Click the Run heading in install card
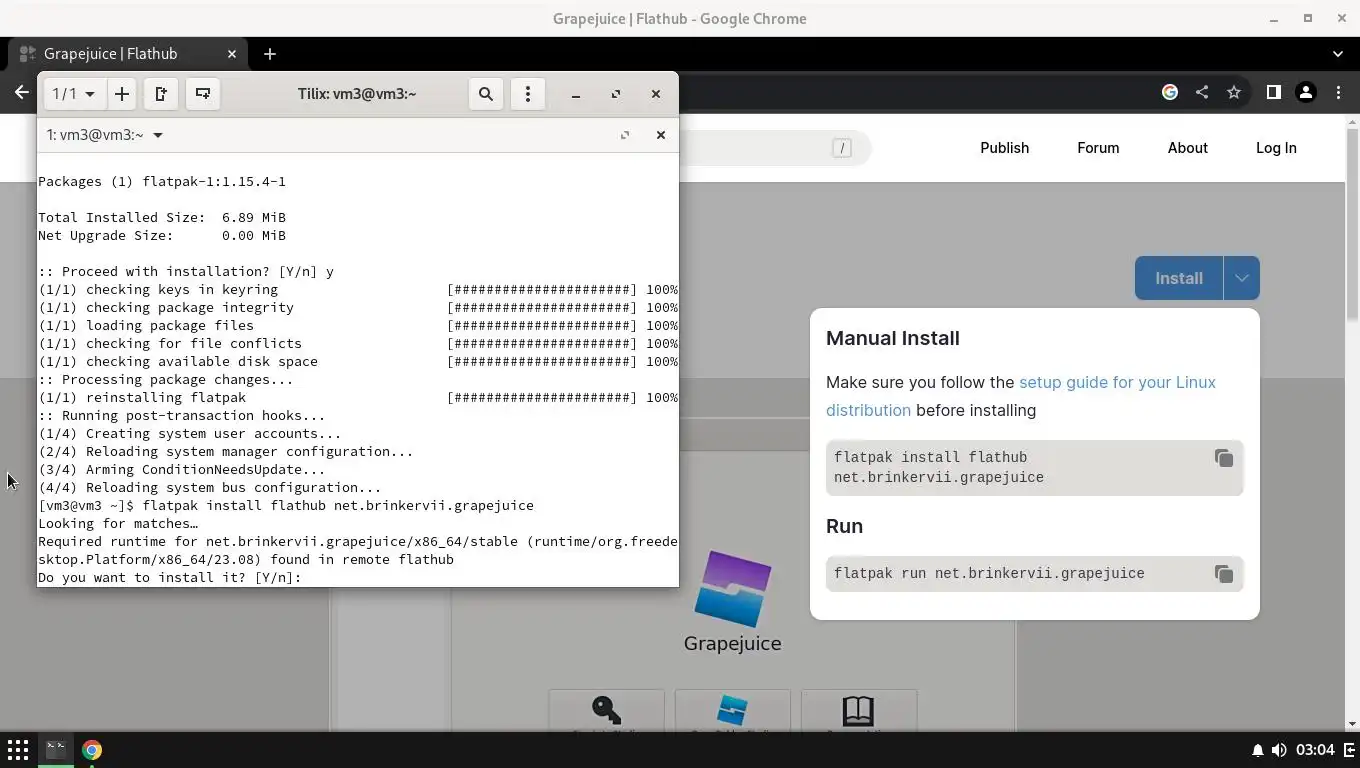This screenshot has width=1360, height=768. pos(845,526)
